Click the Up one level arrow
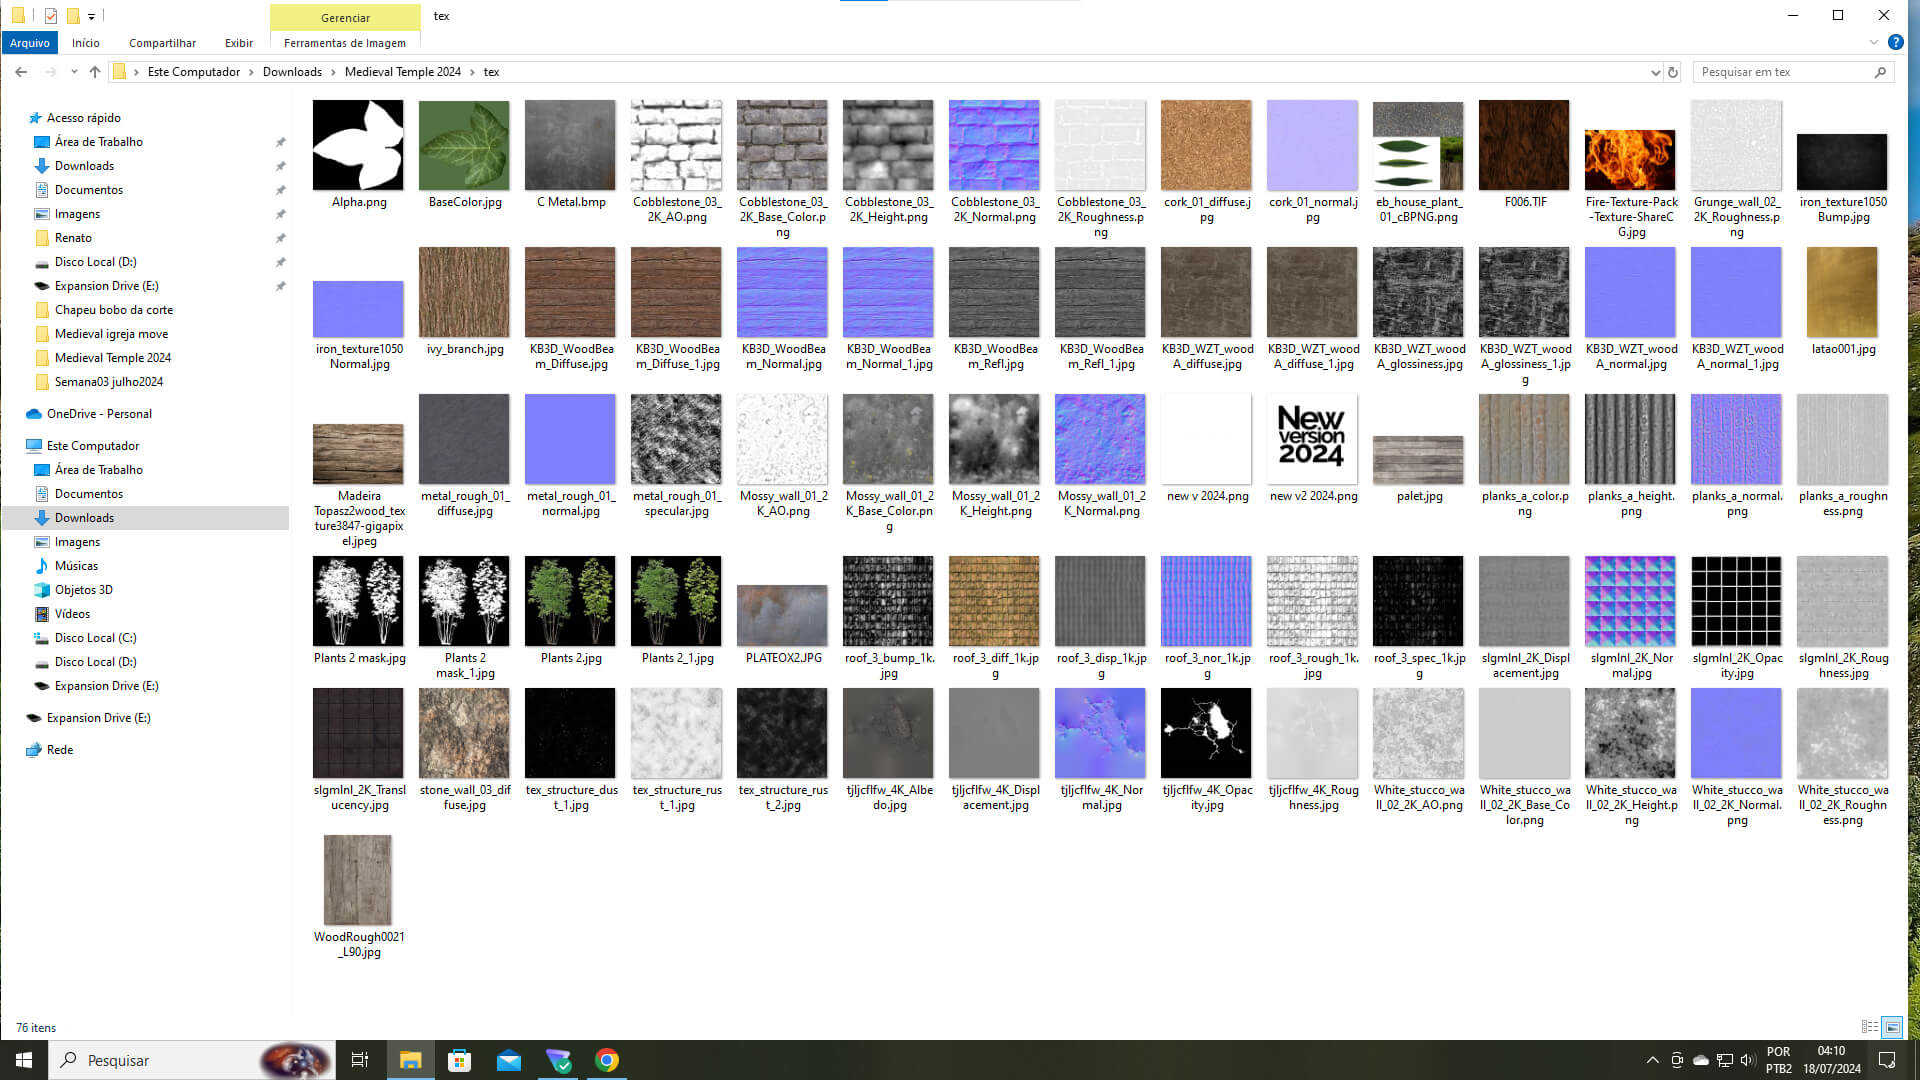 [95, 72]
